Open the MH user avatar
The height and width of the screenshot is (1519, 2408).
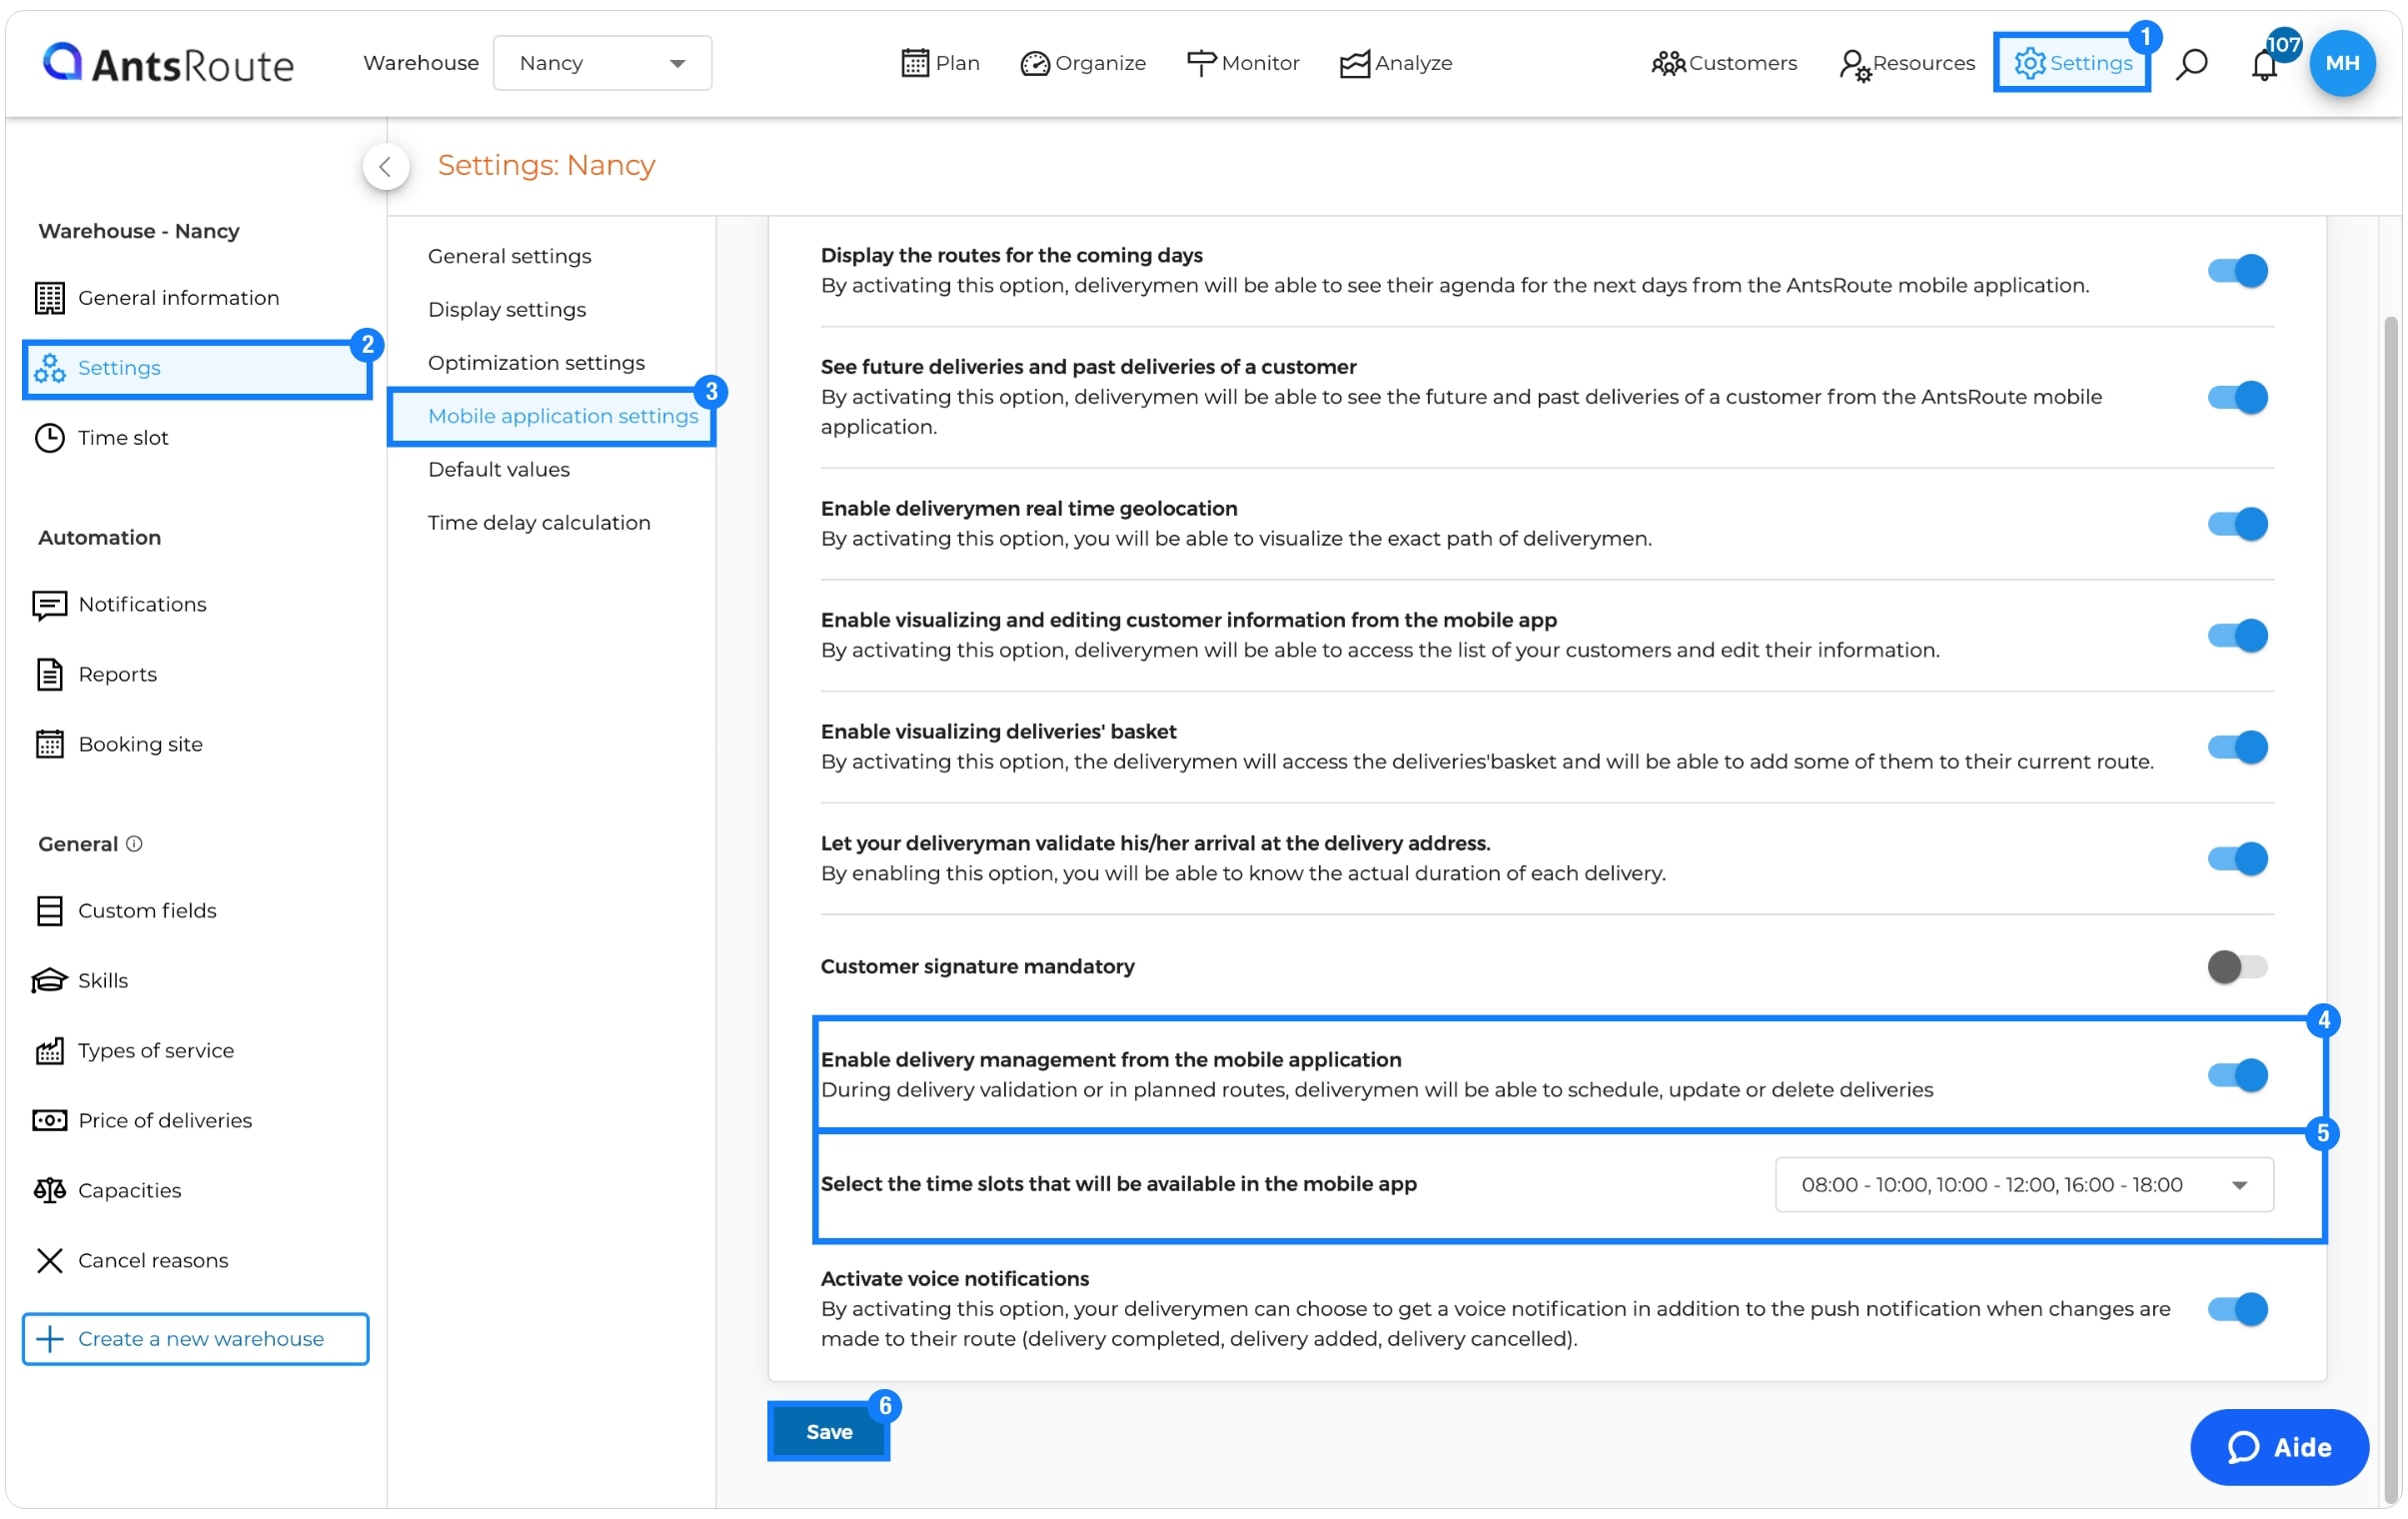[x=2342, y=63]
